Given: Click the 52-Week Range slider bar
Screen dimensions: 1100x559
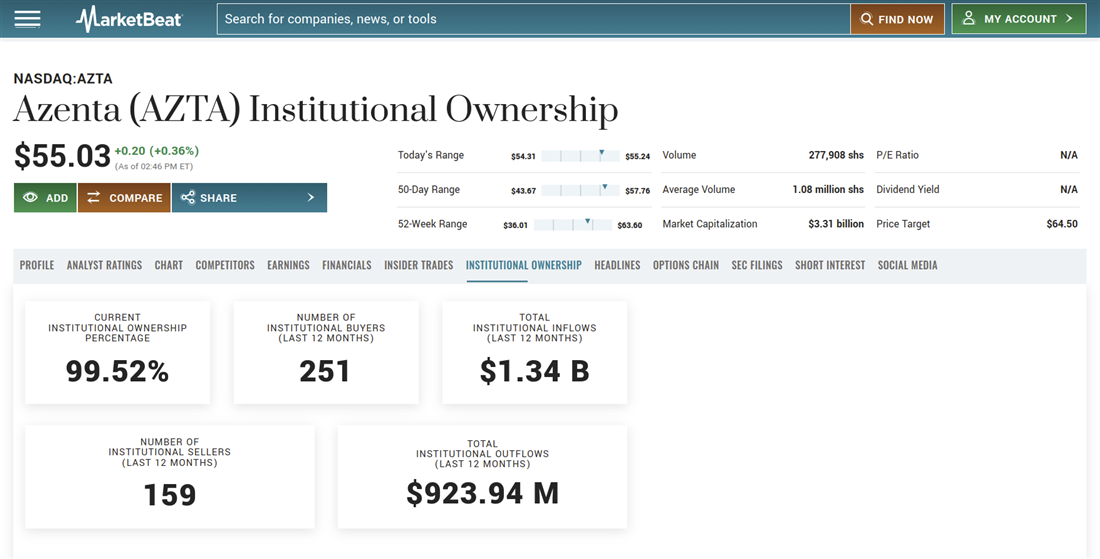Looking at the screenshot, I should tap(577, 225).
